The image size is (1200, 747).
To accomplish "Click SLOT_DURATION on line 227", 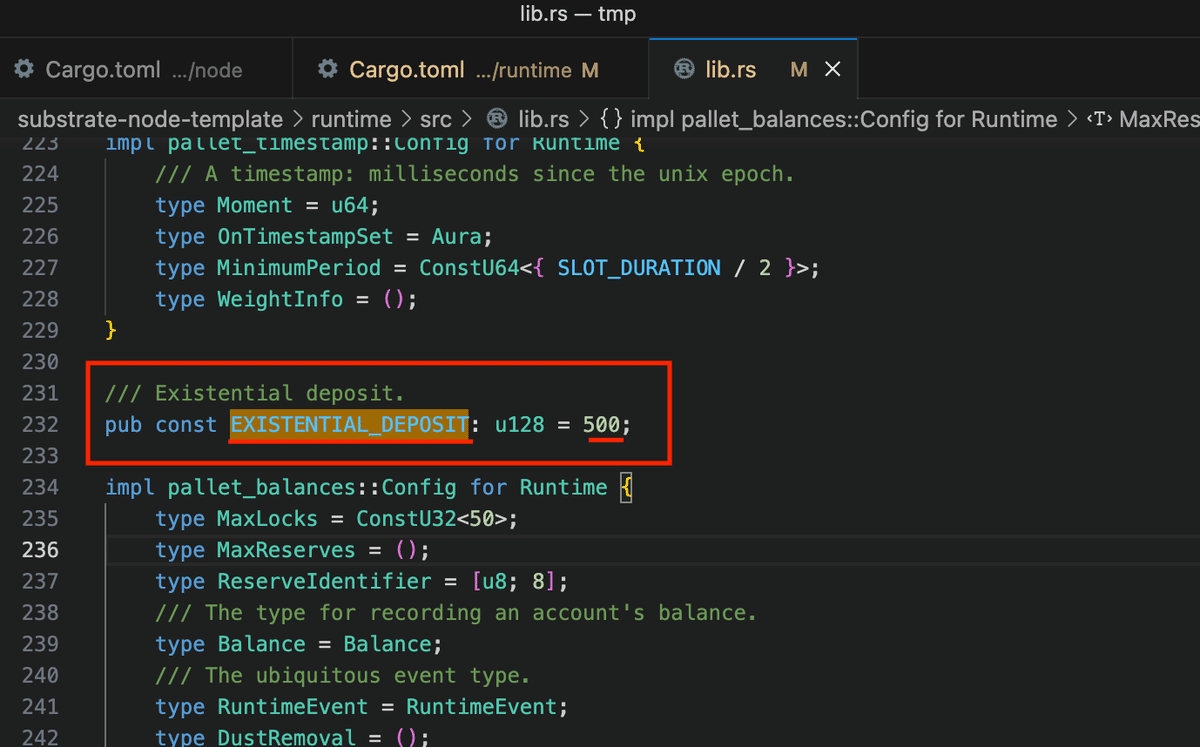I will (x=639, y=268).
